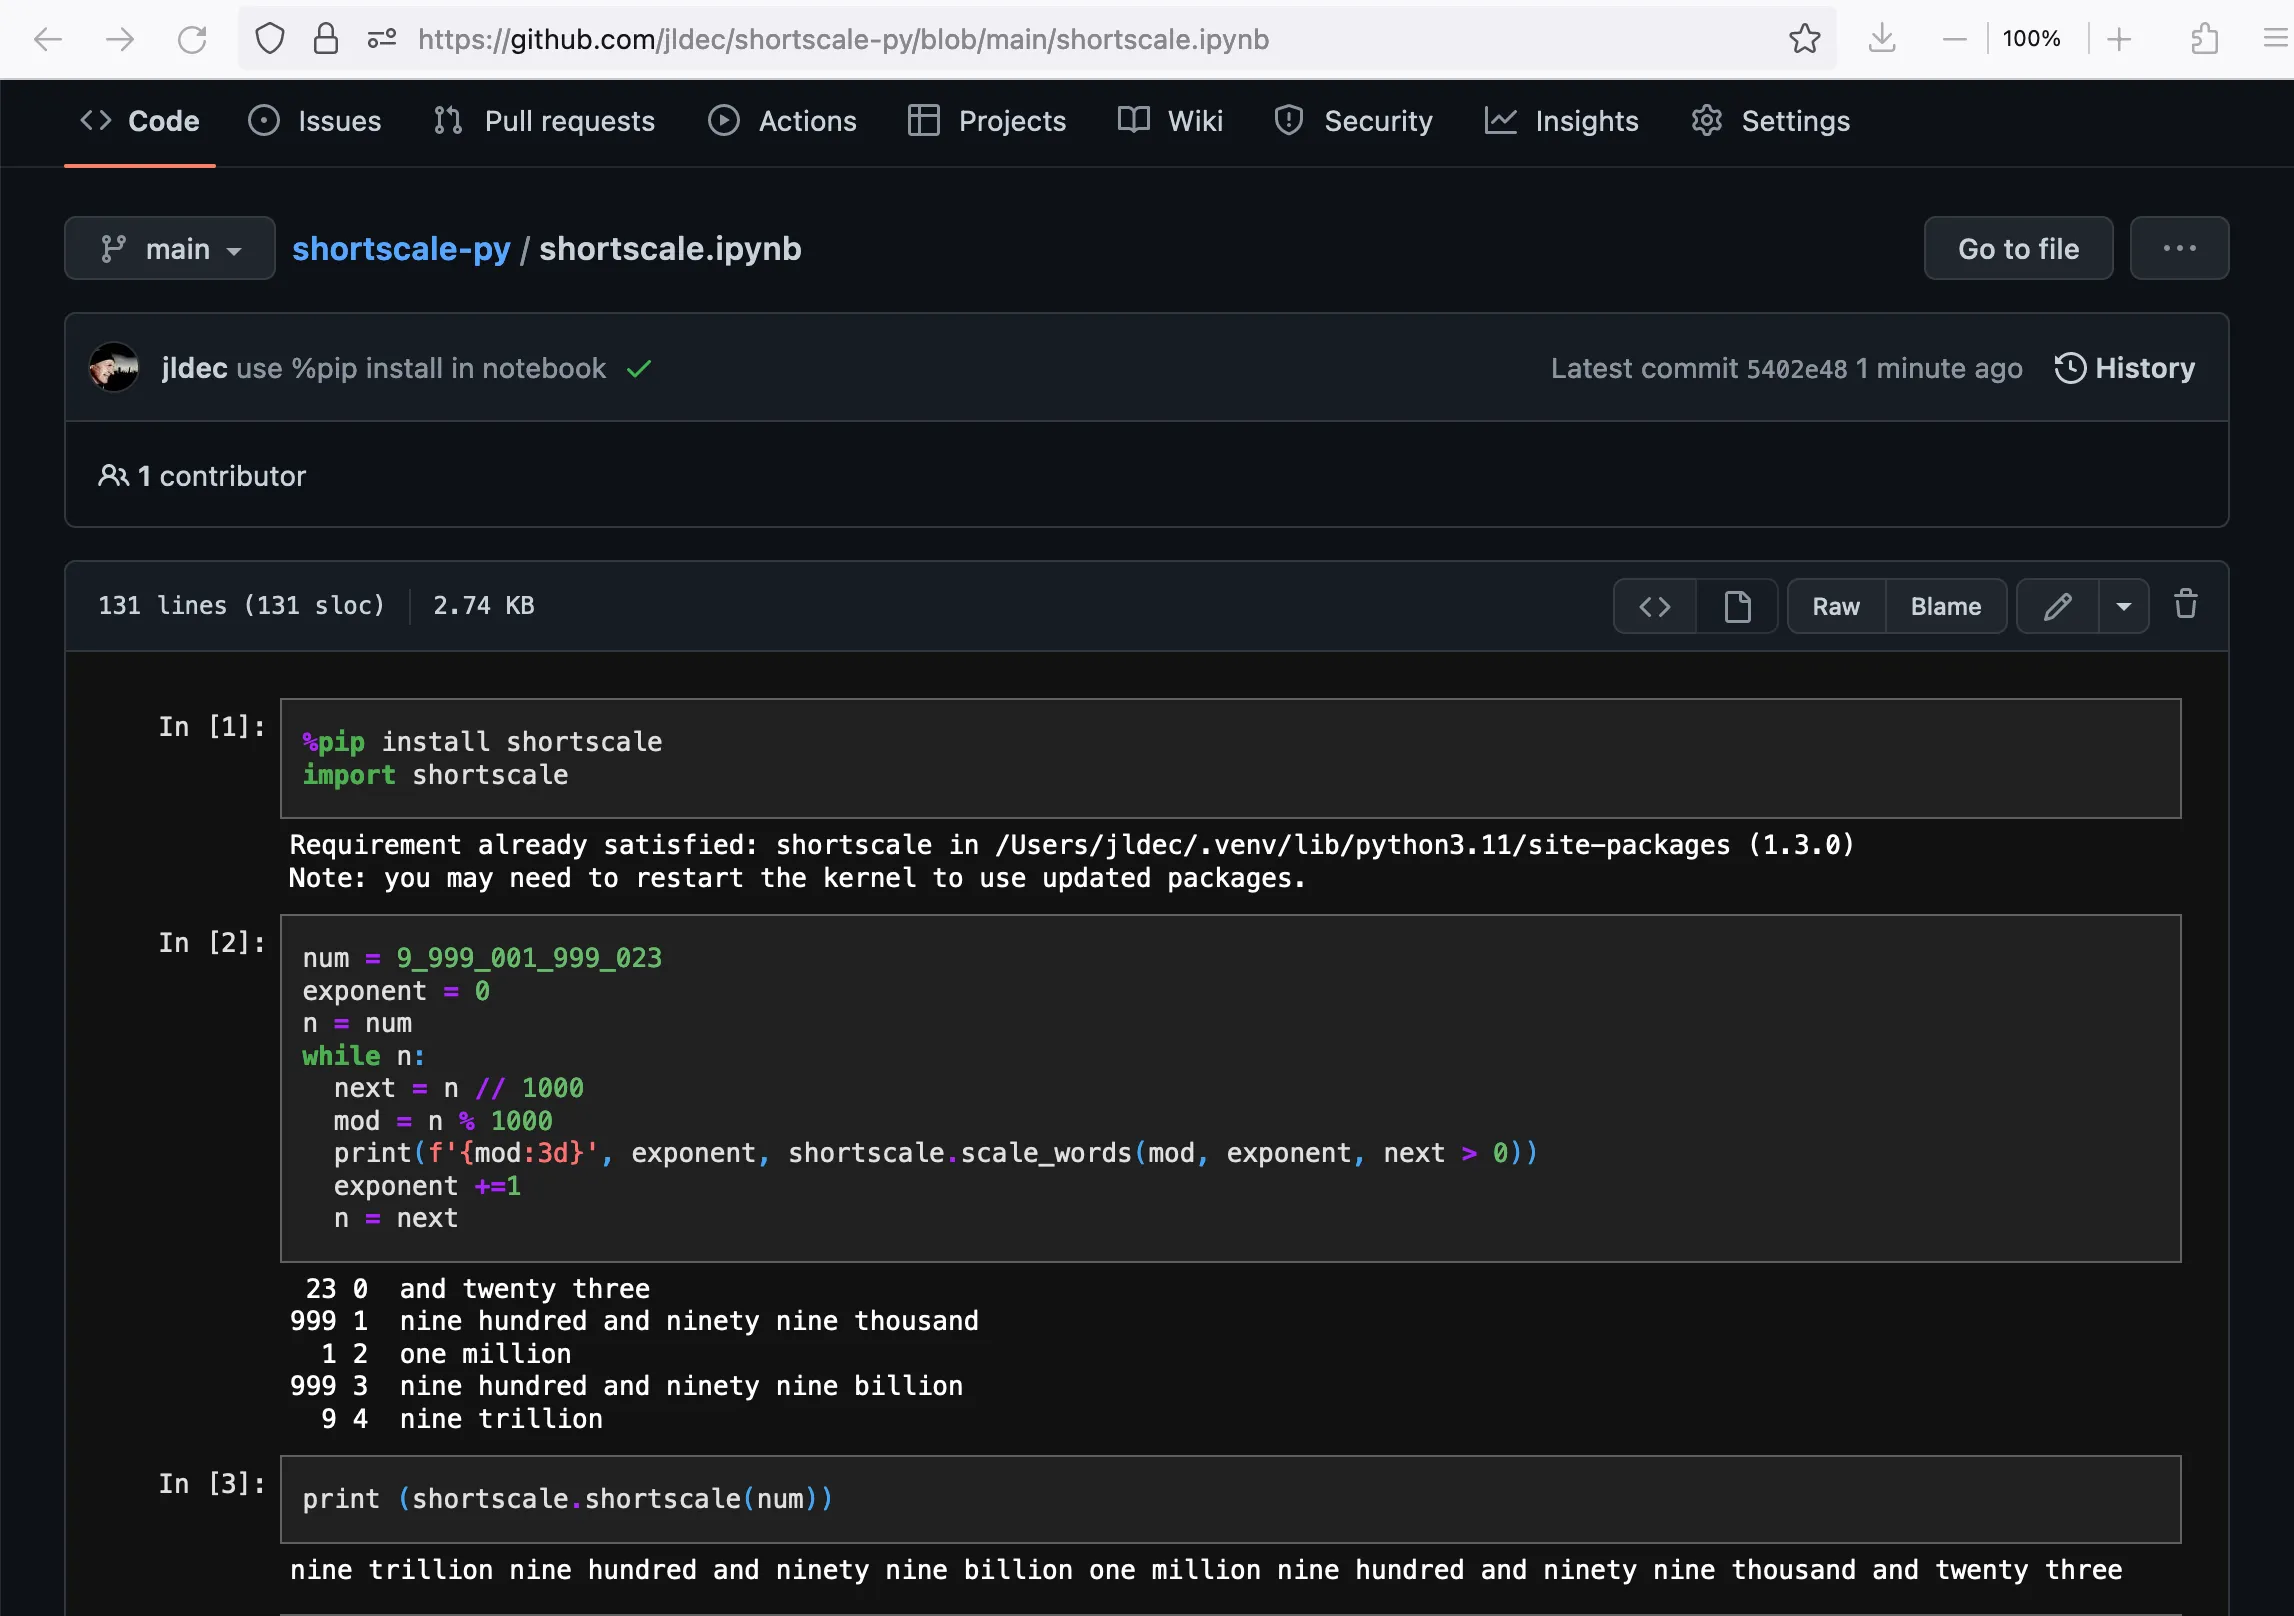Screen dimensions: 2294x1616
Task: Open the main branch selector
Action: click(169, 248)
